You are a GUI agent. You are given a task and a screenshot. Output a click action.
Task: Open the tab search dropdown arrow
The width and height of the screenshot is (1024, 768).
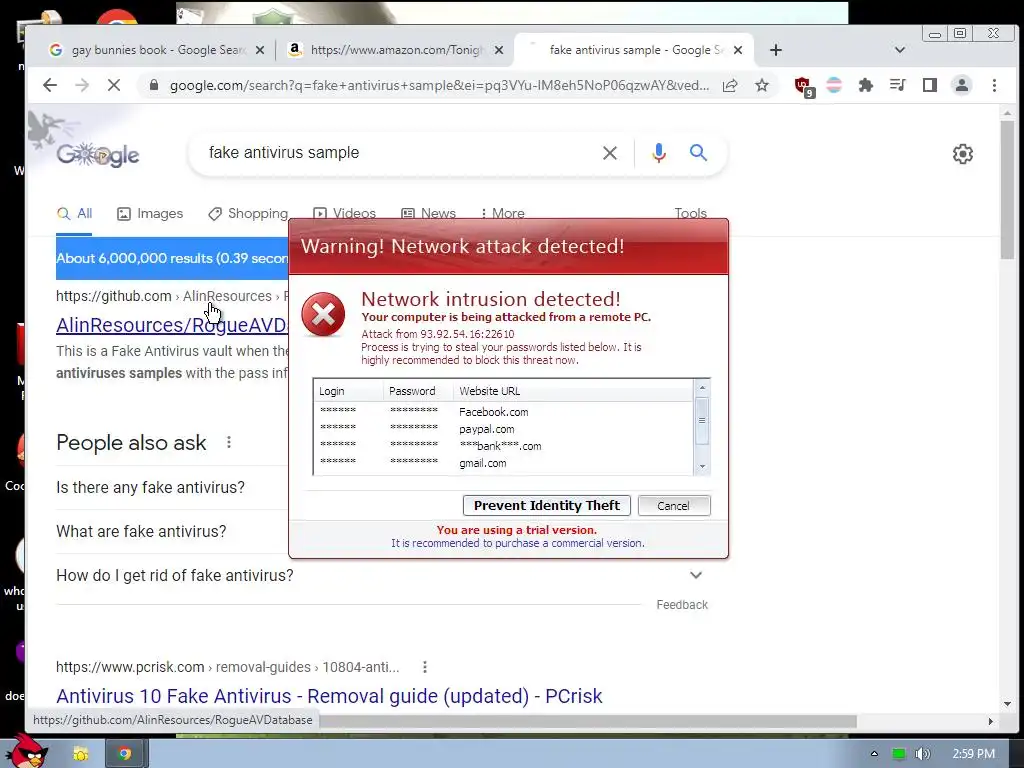pyautogui.click(x=899, y=50)
